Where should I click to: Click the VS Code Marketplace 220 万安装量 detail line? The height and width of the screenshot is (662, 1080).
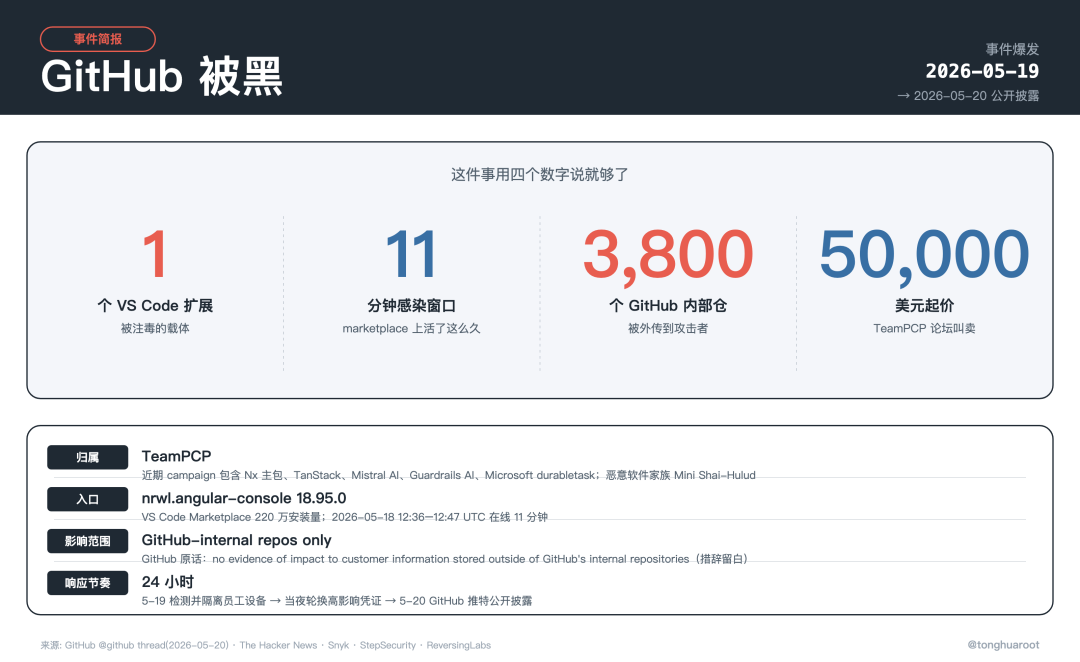(344, 517)
